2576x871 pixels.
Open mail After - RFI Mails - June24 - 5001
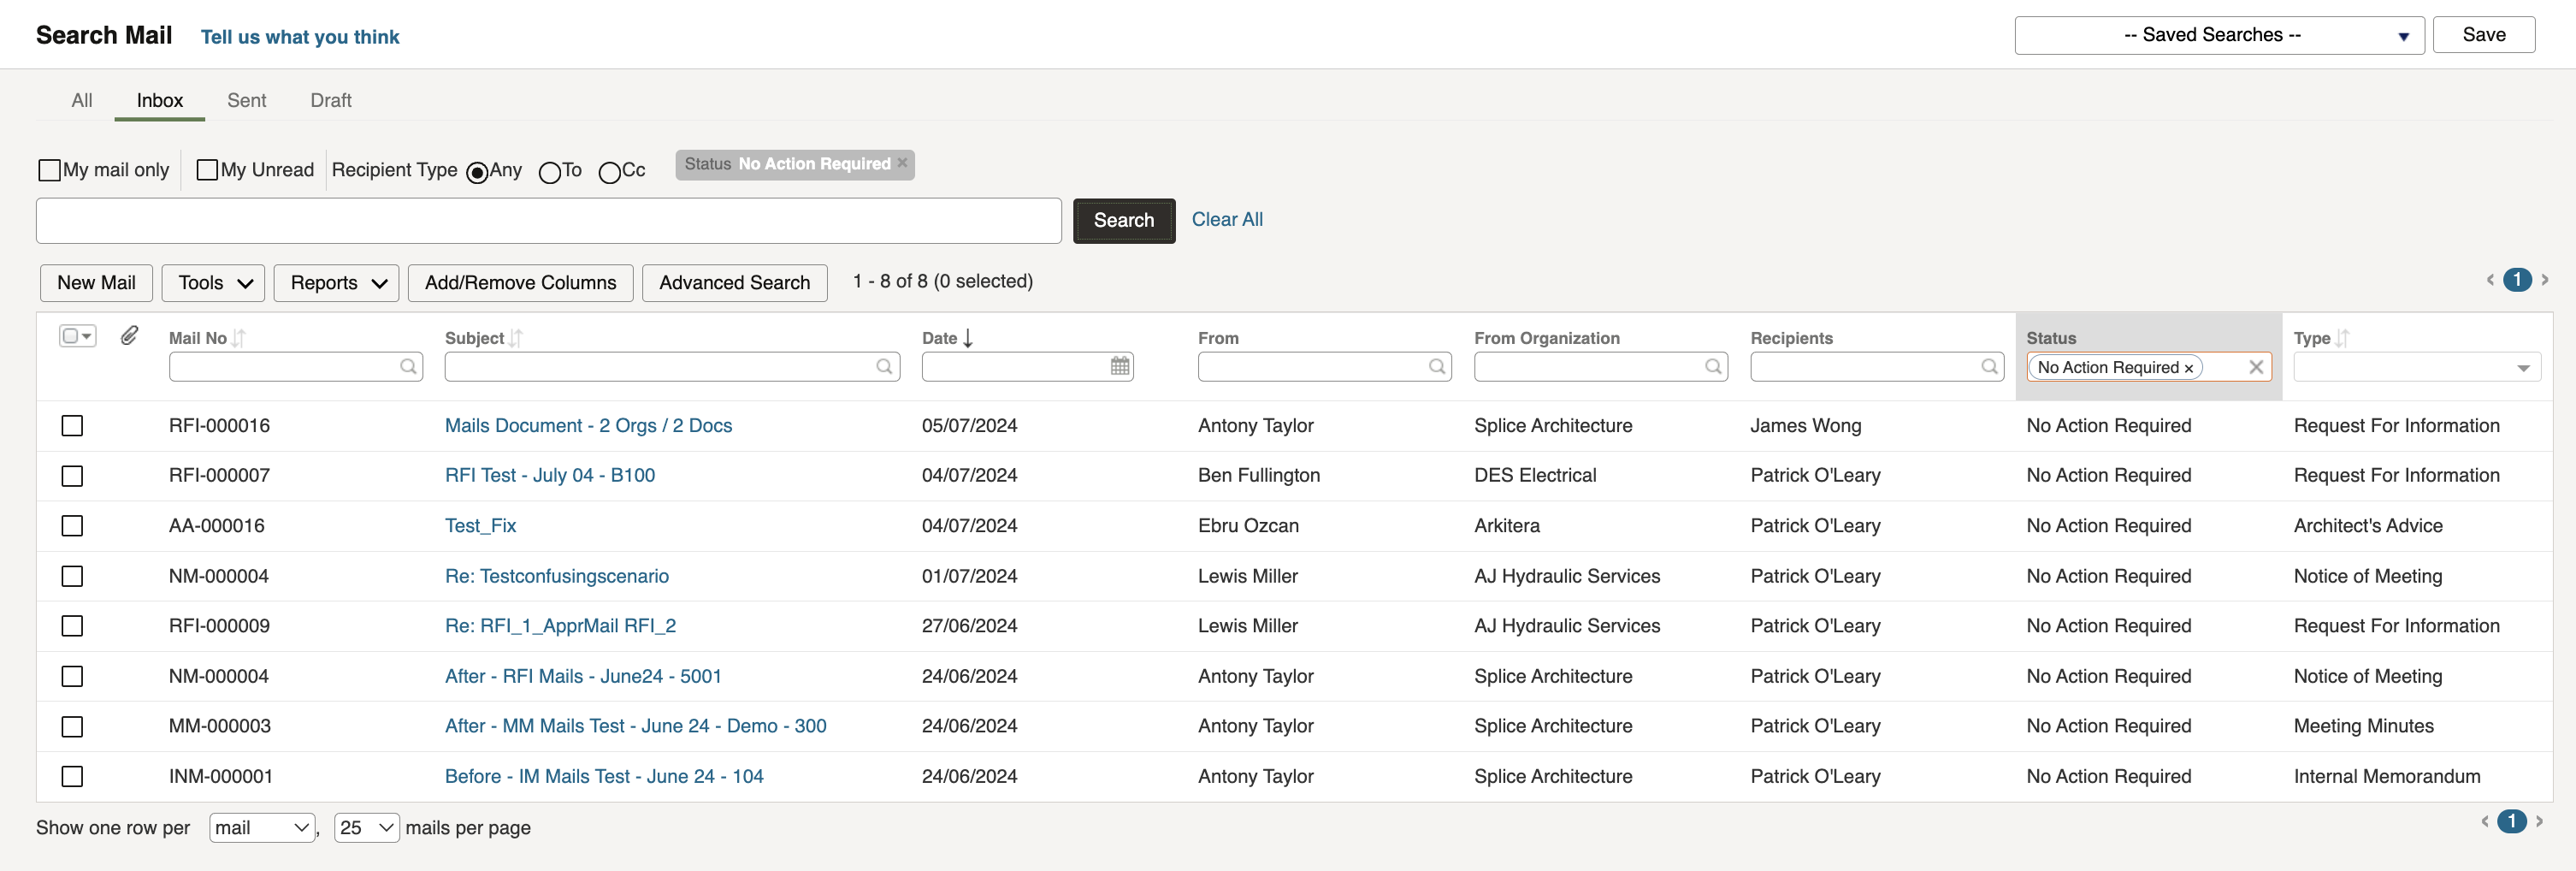click(583, 677)
